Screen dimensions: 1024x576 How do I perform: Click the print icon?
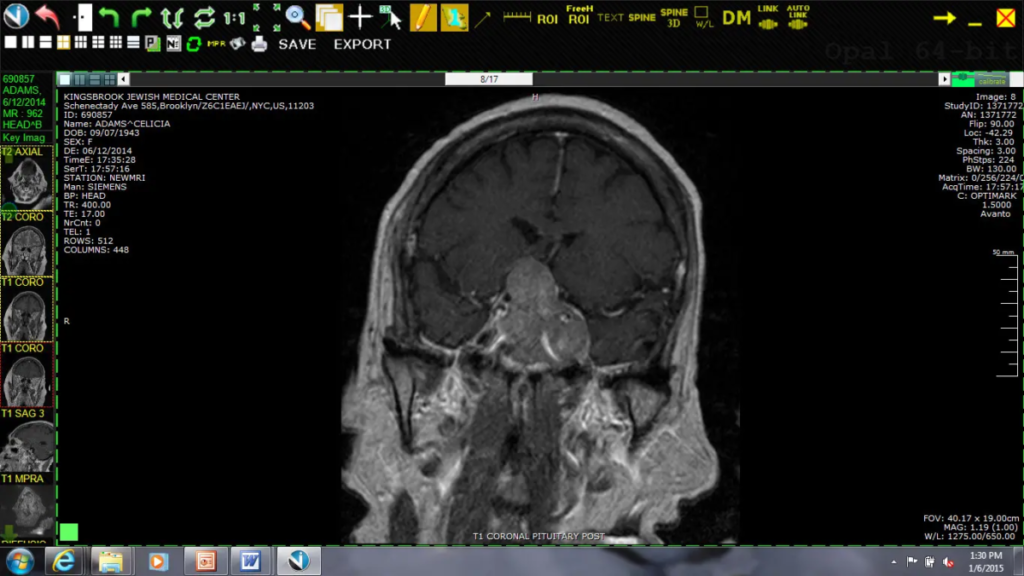pyautogui.click(x=259, y=44)
